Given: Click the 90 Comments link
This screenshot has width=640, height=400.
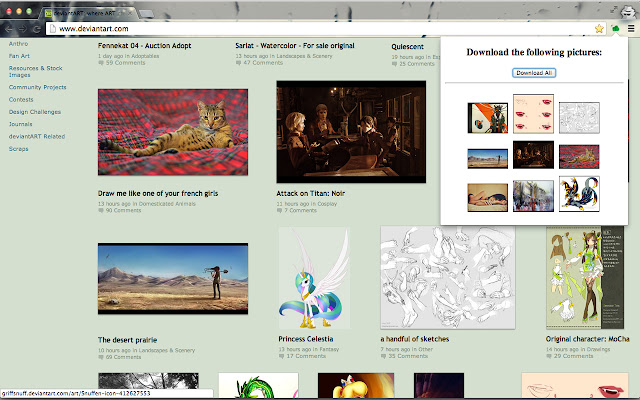Looking at the screenshot, I should tap(123, 211).
